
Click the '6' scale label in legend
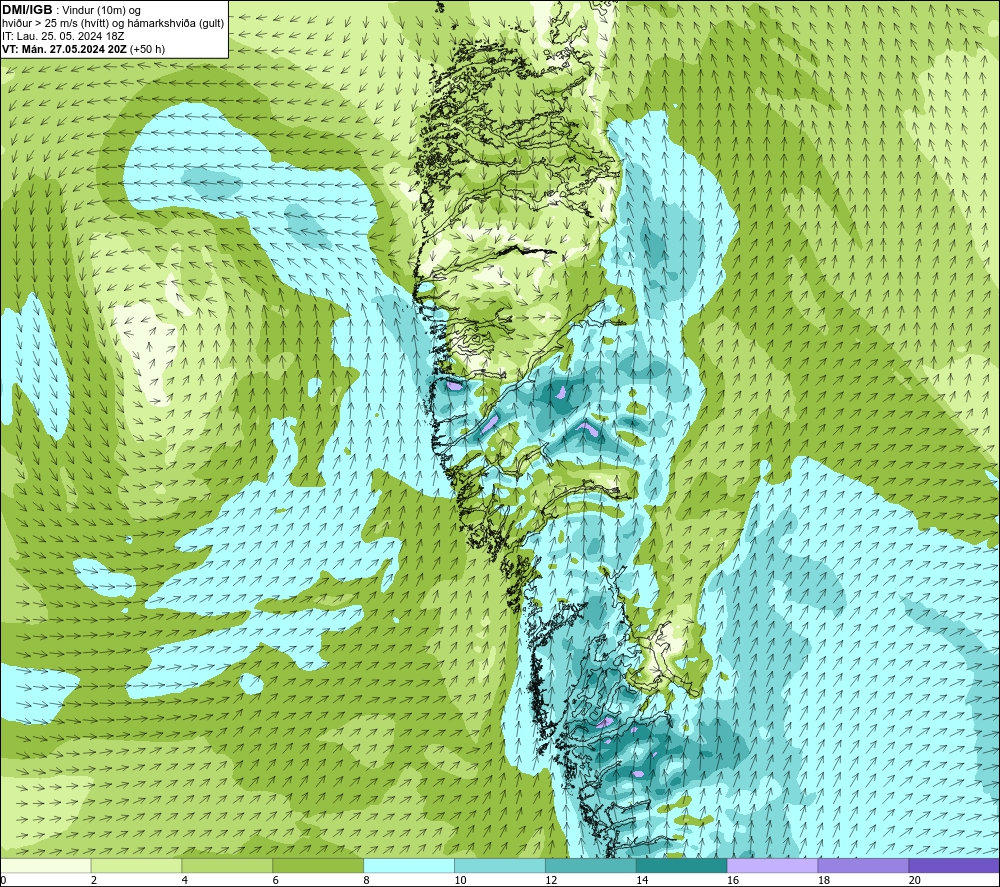pos(276,880)
